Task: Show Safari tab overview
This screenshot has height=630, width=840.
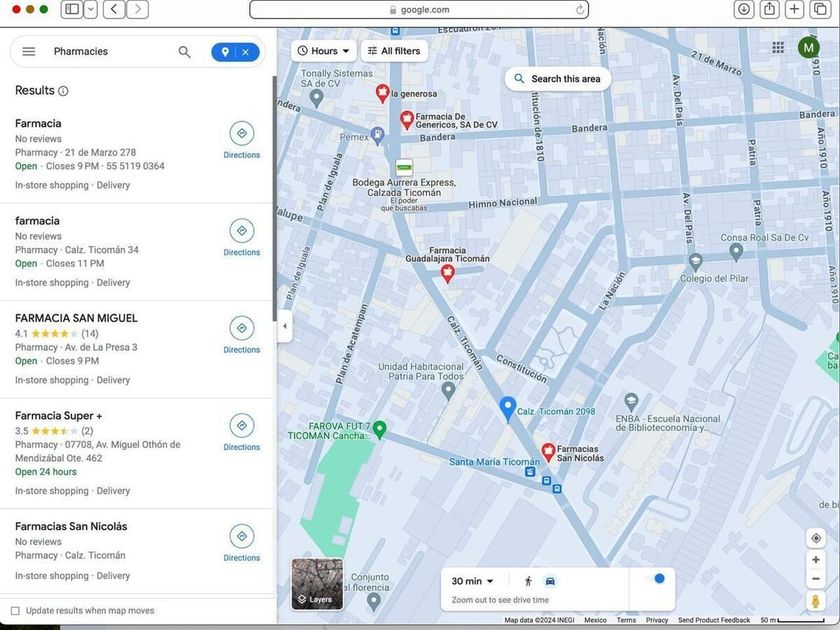Action: (x=821, y=9)
